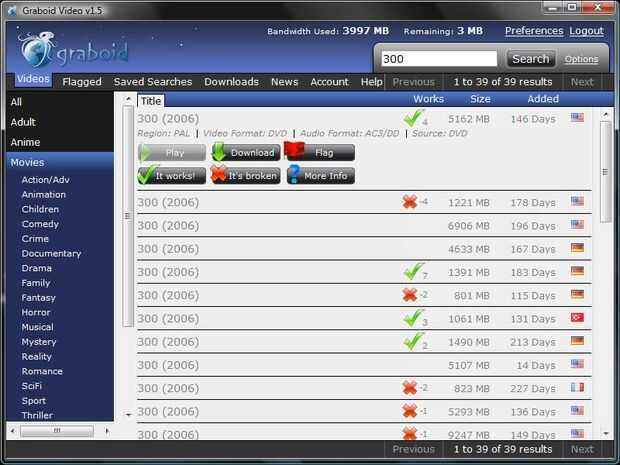Image resolution: width=620 pixels, height=465 pixels.
Task: Switch to the Videos tab
Action: coord(33,79)
